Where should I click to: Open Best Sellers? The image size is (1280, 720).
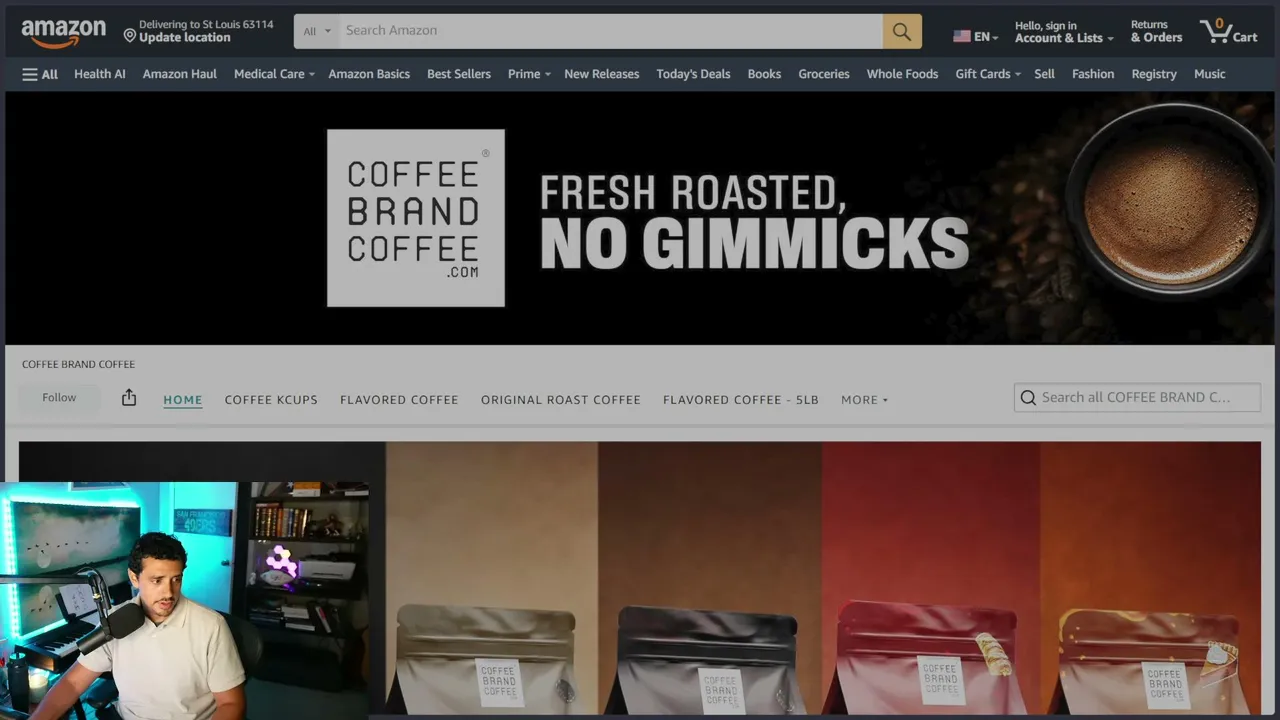coord(459,74)
